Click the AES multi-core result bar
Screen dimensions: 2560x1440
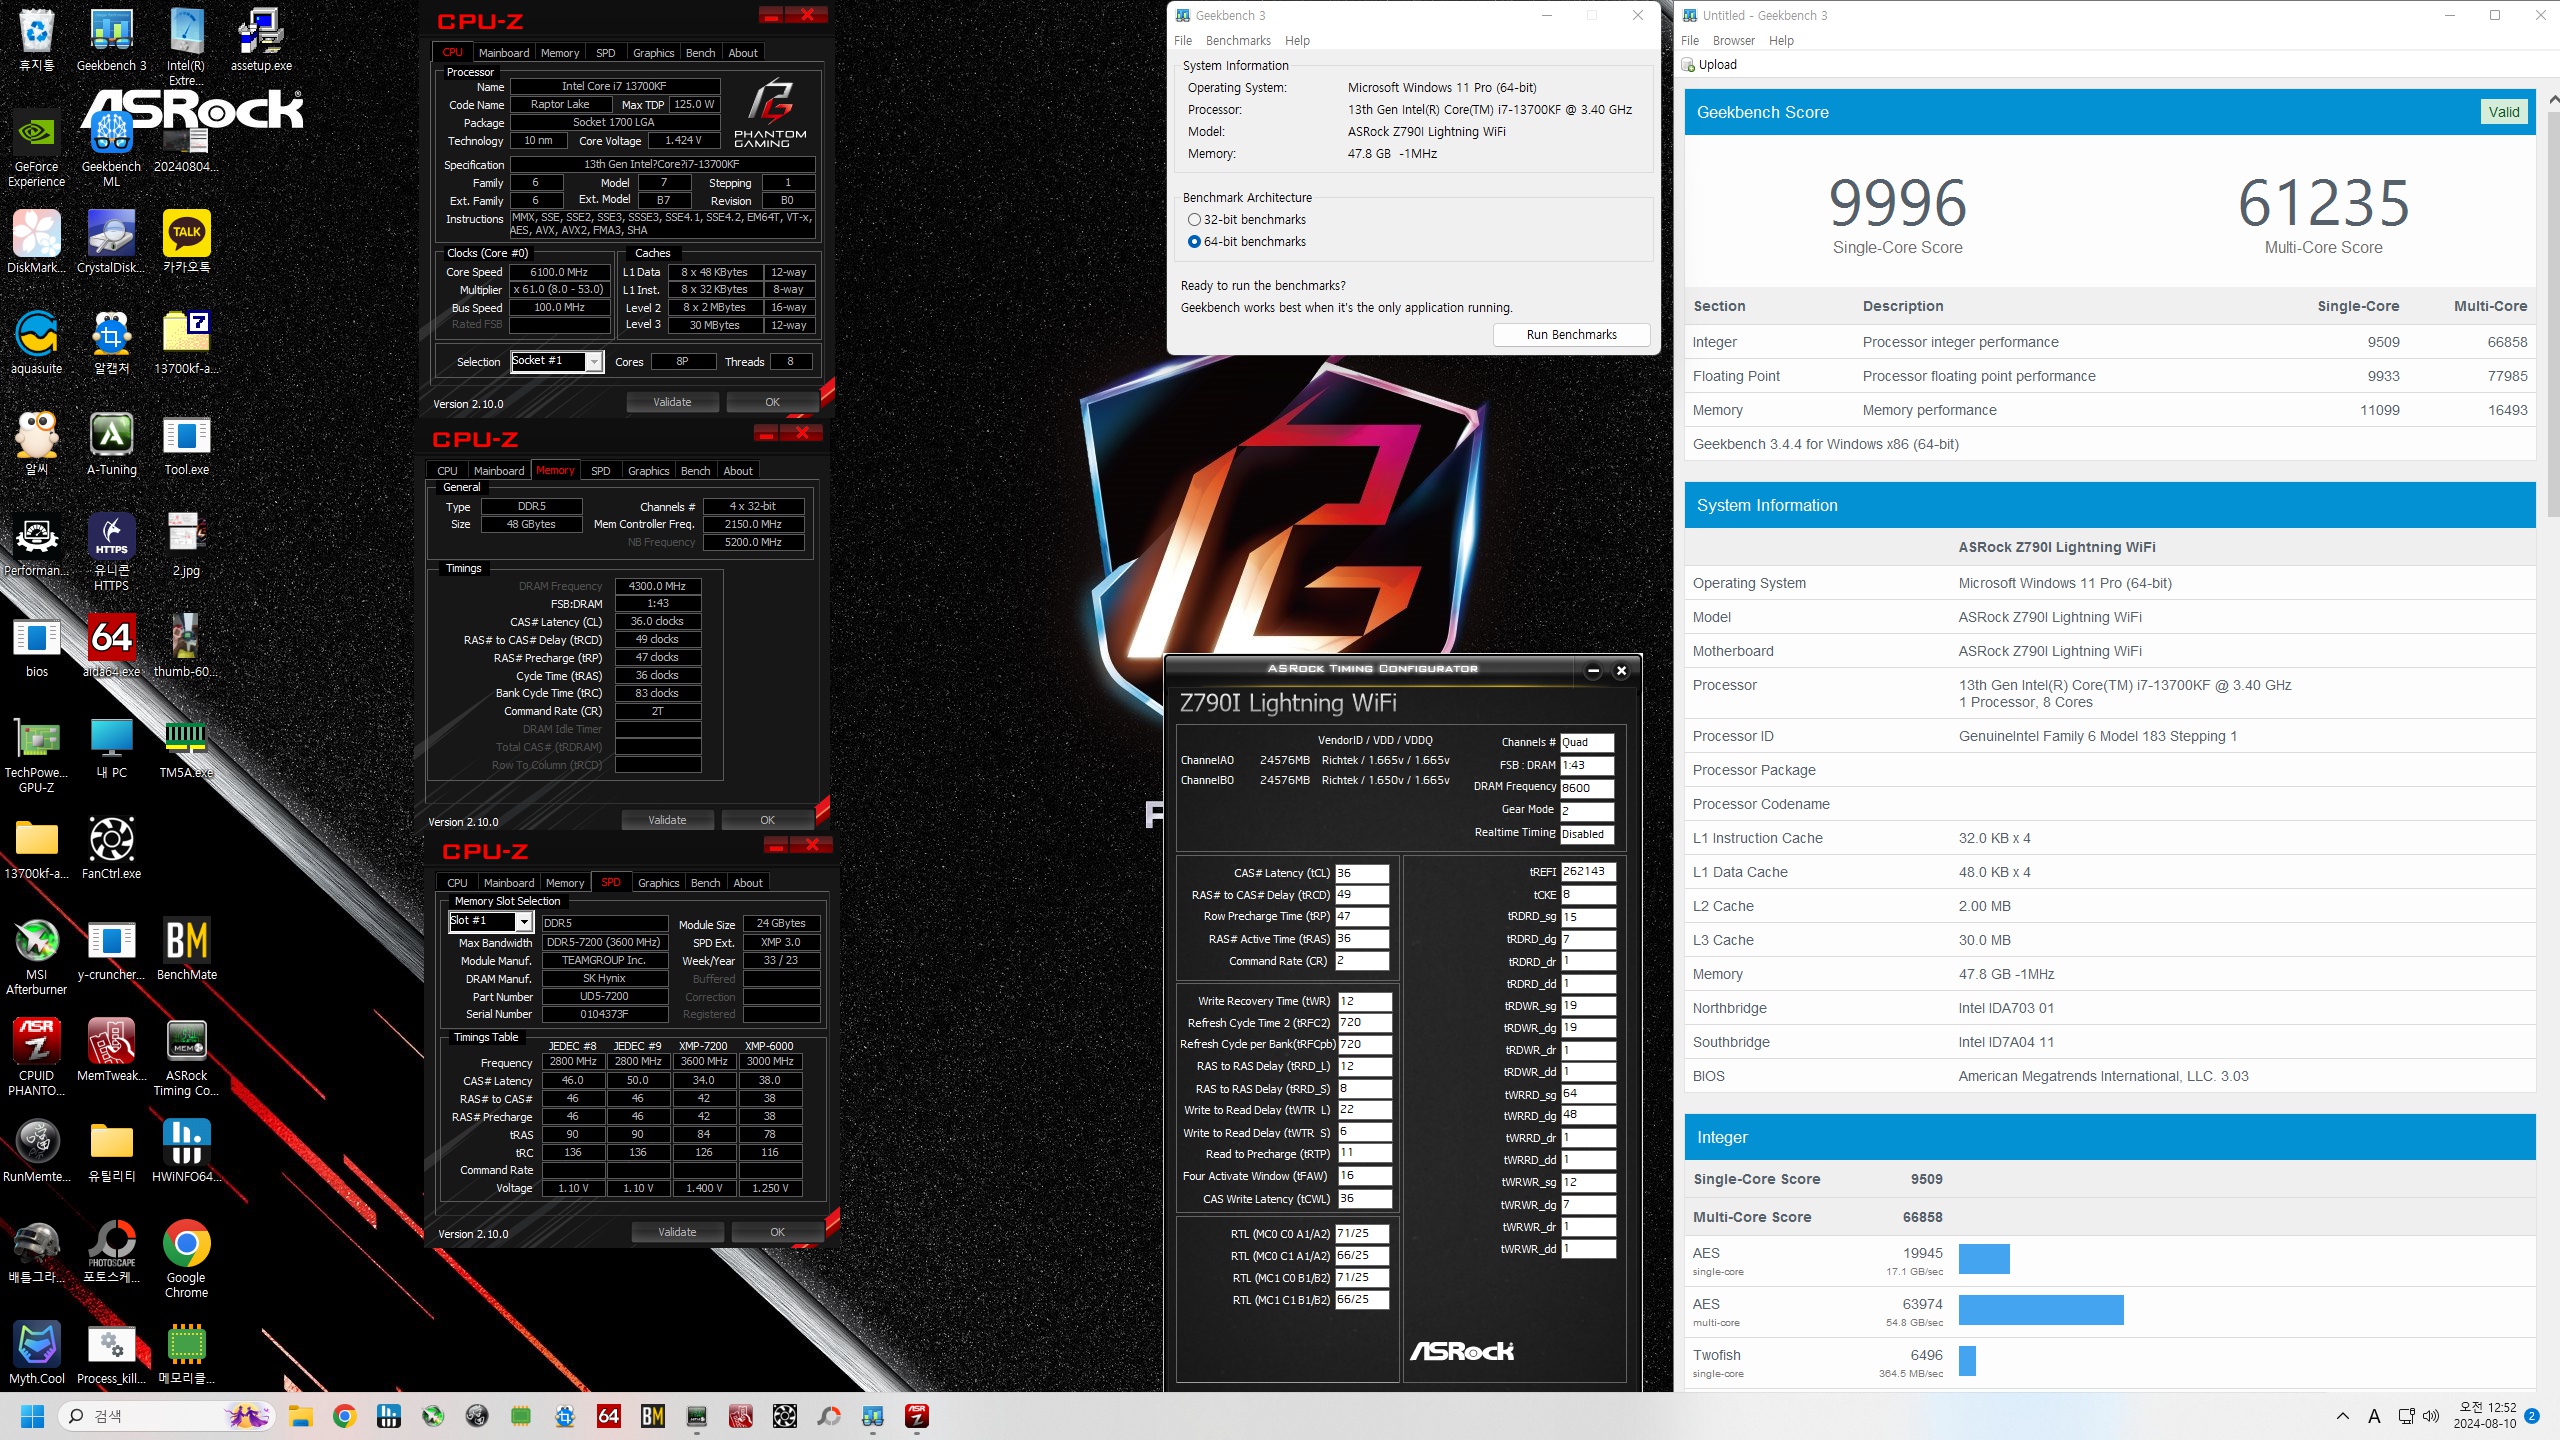[x=2040, y=1310]
